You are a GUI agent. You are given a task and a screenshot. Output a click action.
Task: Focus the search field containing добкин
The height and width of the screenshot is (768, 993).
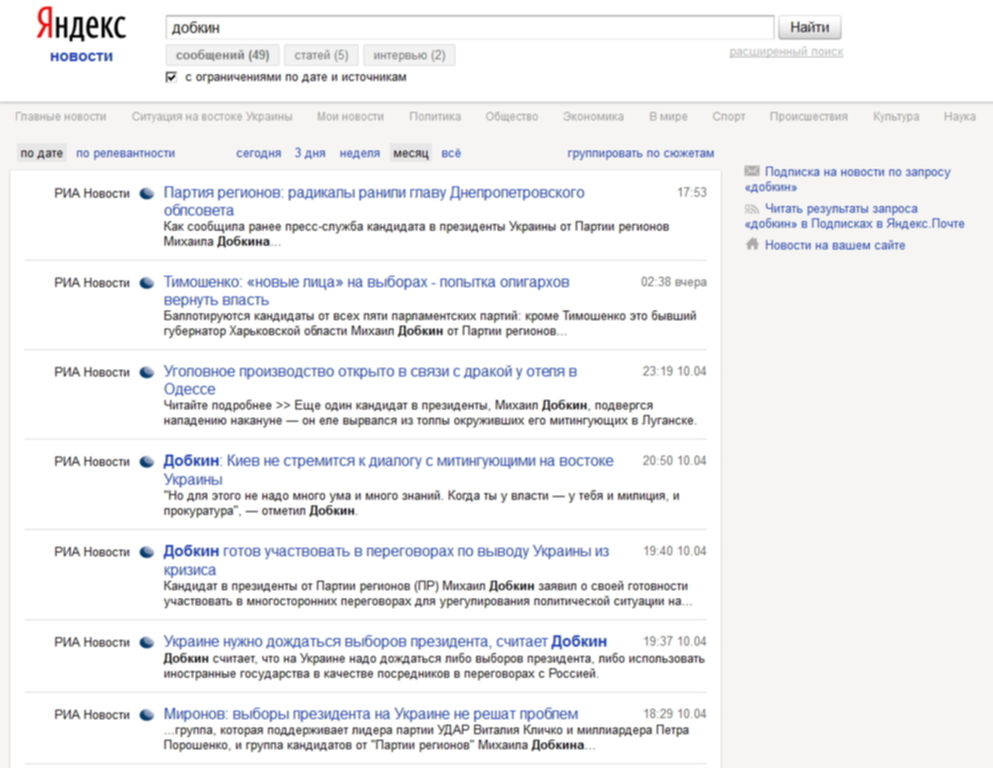469,28
